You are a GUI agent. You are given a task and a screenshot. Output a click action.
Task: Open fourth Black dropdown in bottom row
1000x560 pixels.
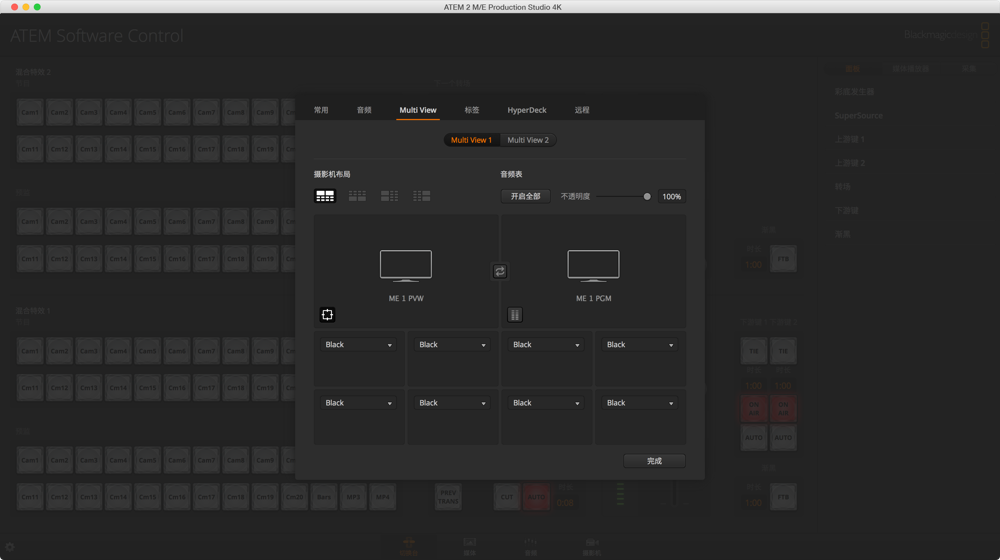[x=639, y=403]
